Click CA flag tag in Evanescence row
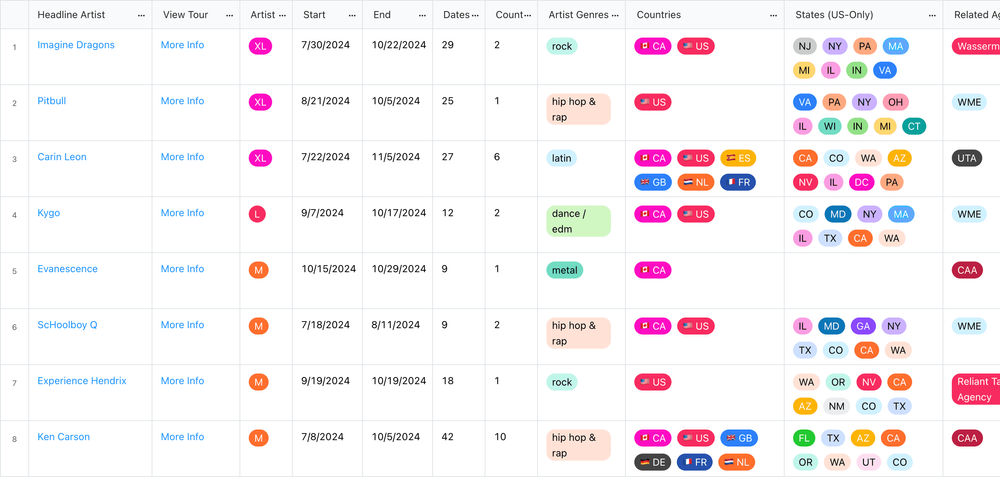The height and width of the screenshot is (477, 1000). point(653,270)
